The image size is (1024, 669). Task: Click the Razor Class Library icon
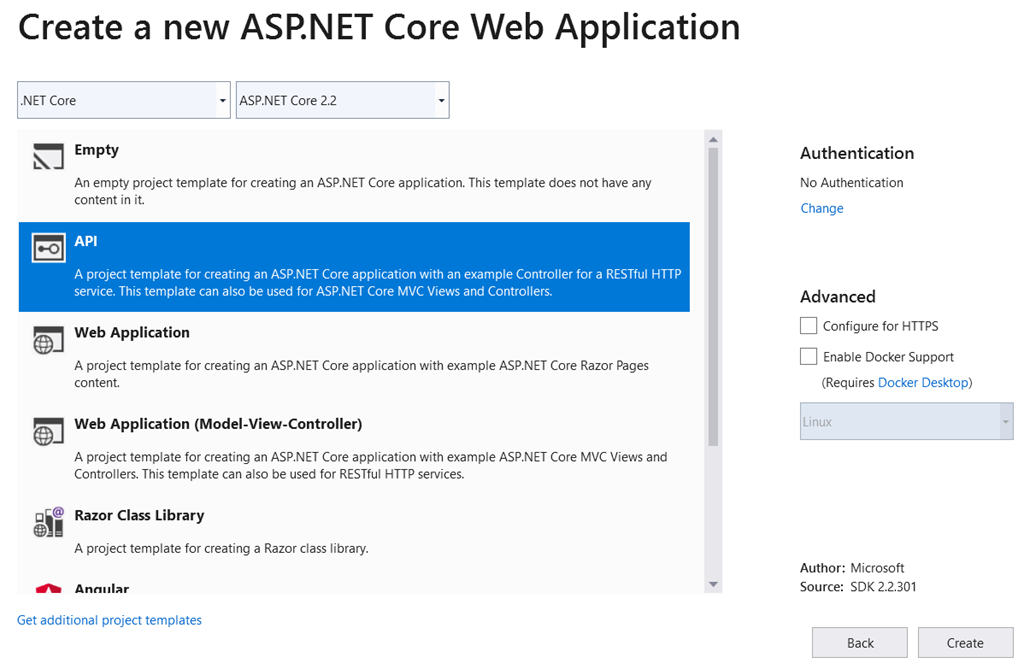click(x=48, y=521)
